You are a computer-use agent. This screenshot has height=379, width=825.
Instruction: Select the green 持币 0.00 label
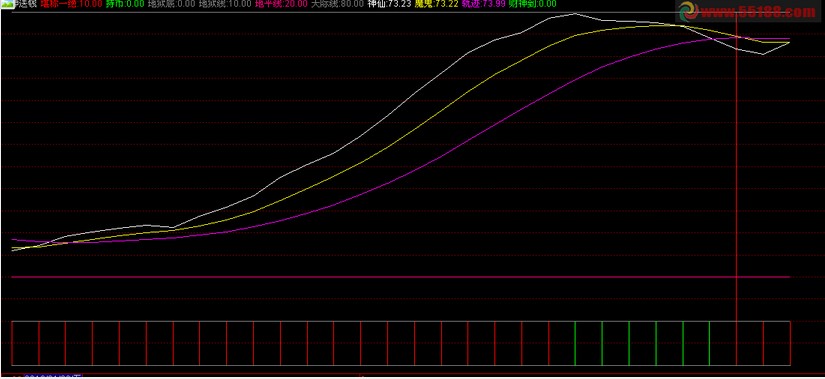[x=125, y=4]
